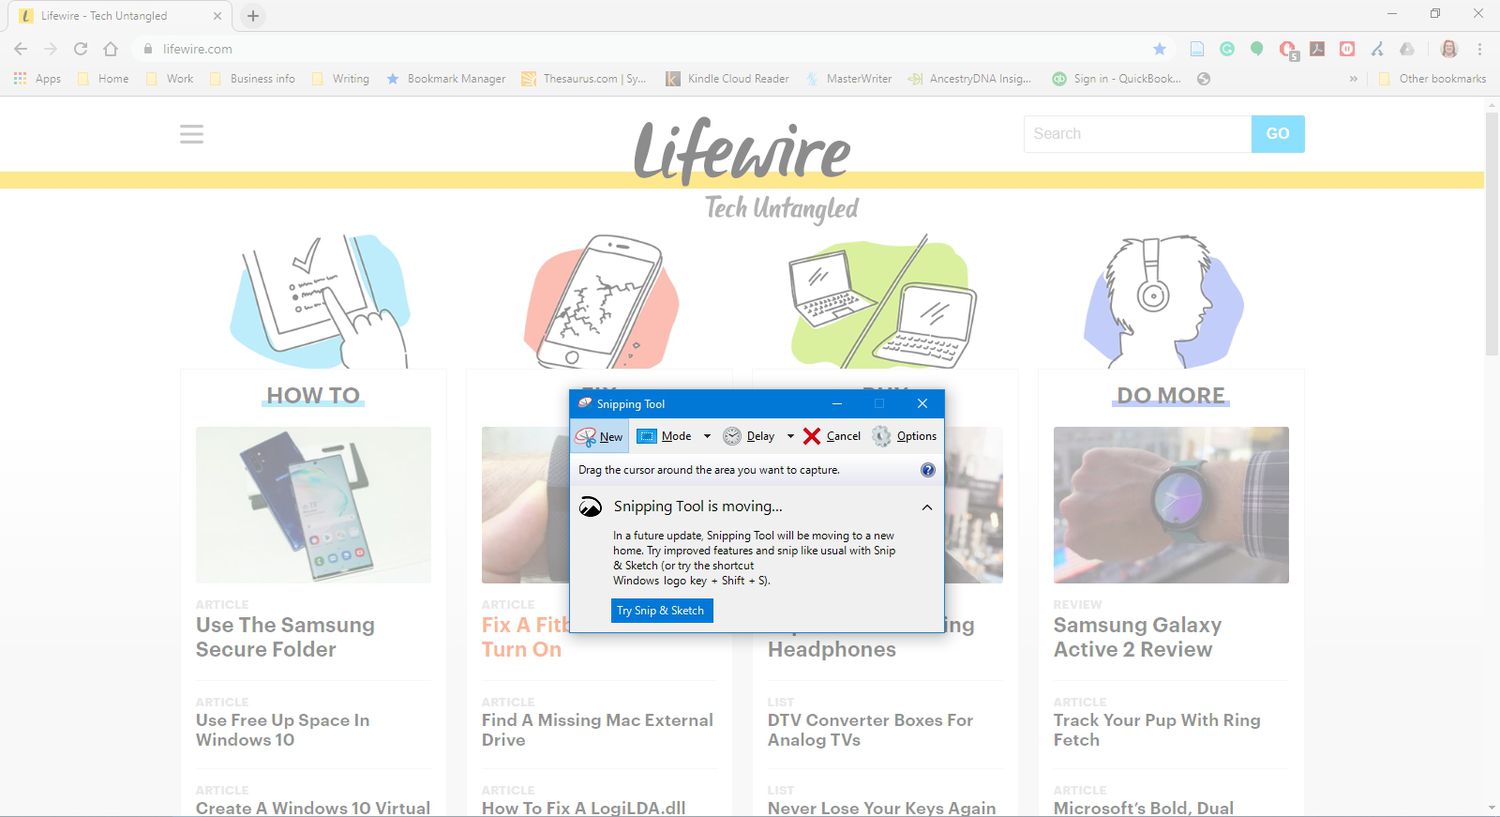Screen dimensions: 1500x817
Task: Click the globe bookmark icon
Action: [1204, 78]
